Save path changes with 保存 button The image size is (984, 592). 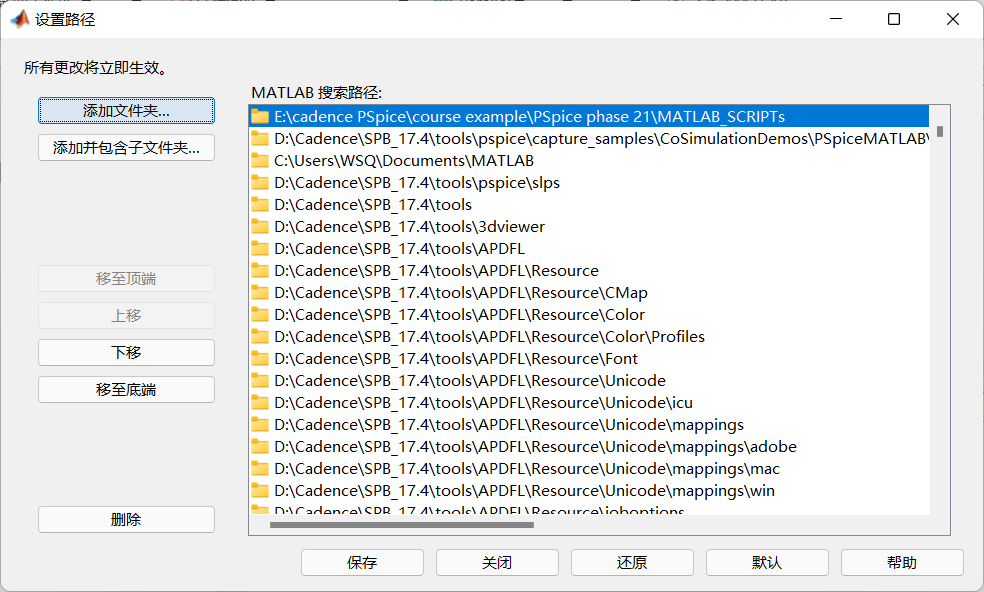click(x=362, y=562)
